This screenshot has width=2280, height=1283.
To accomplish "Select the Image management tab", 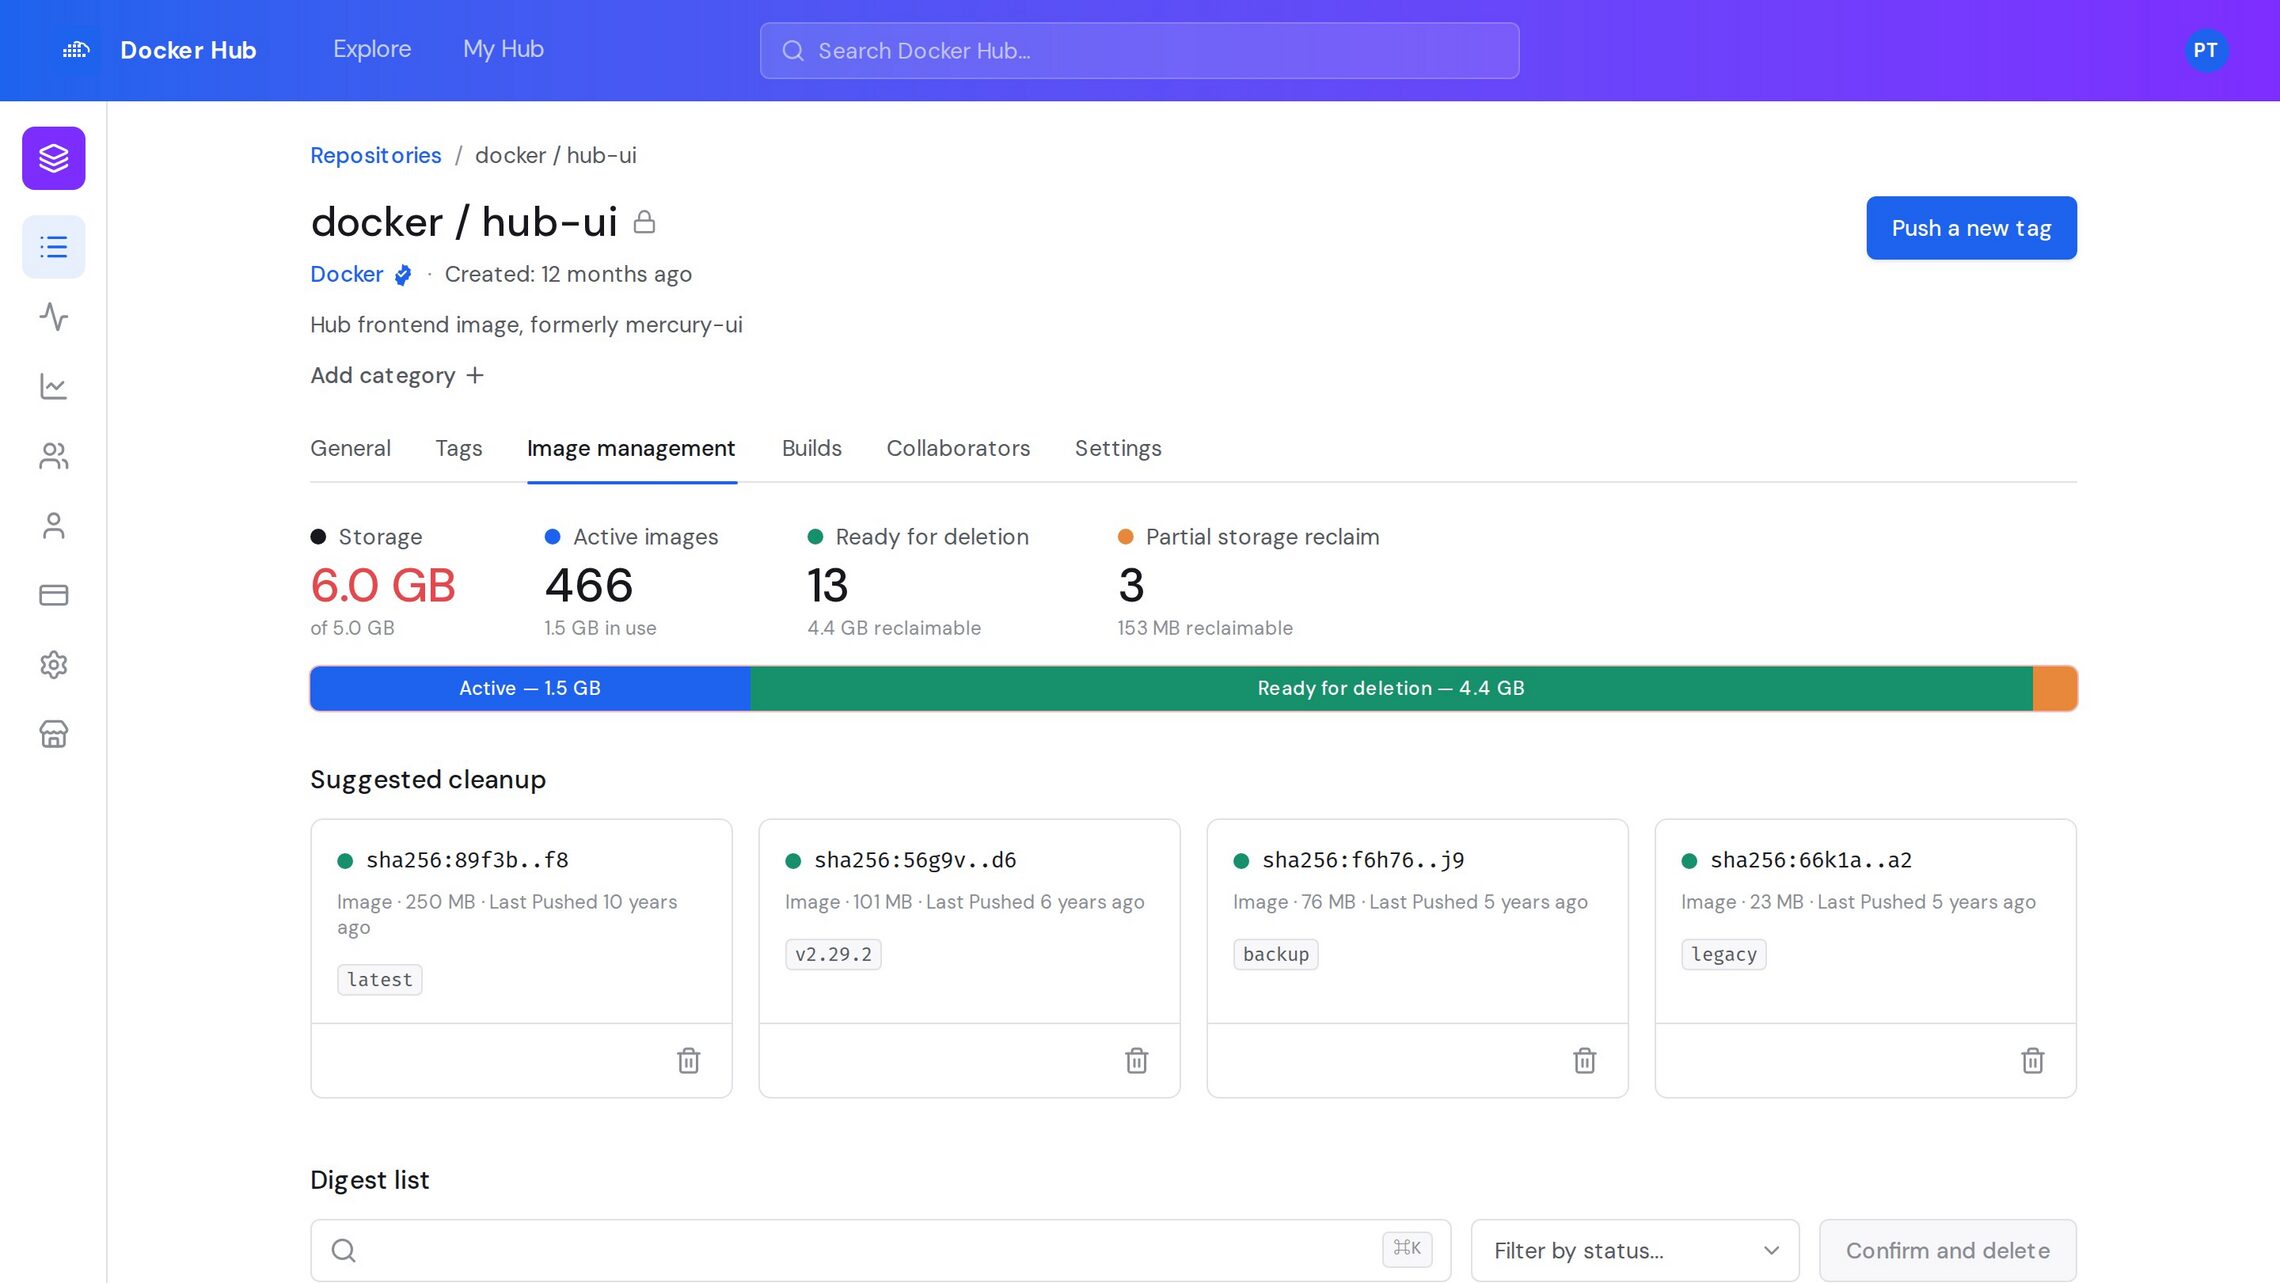I will 631,448.
